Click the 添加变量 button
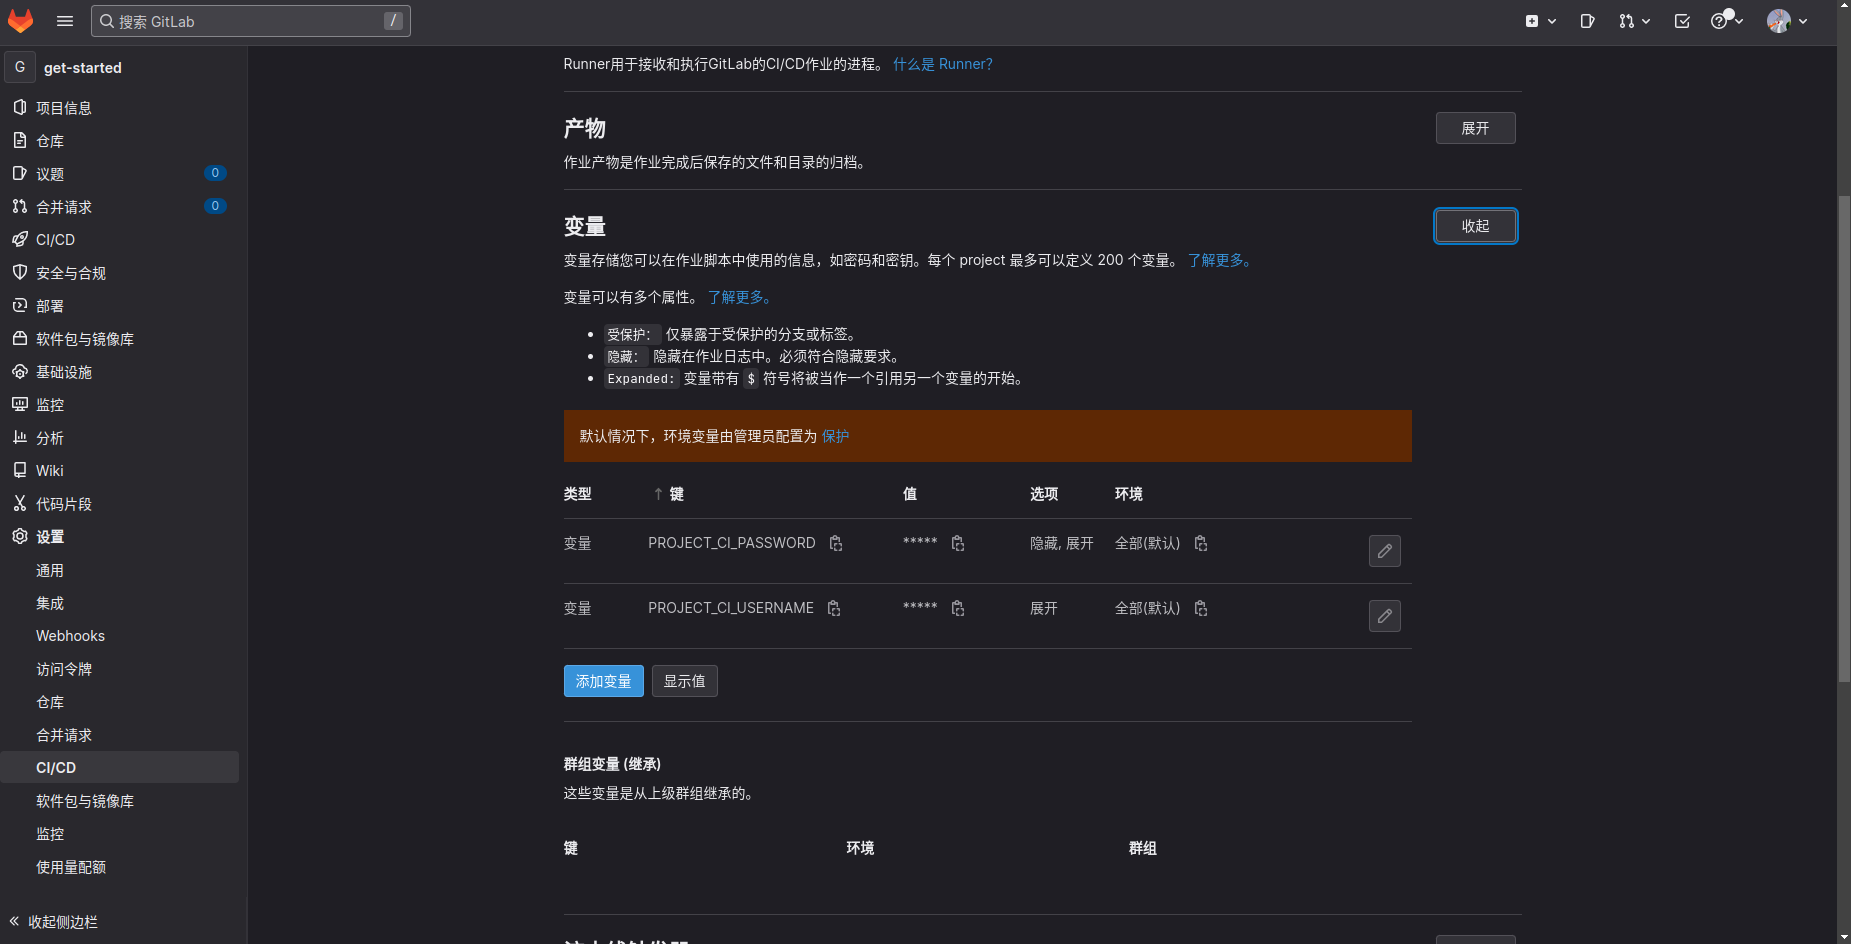Viewport: 1851px width, 944px height. click(x=603, y=681)
